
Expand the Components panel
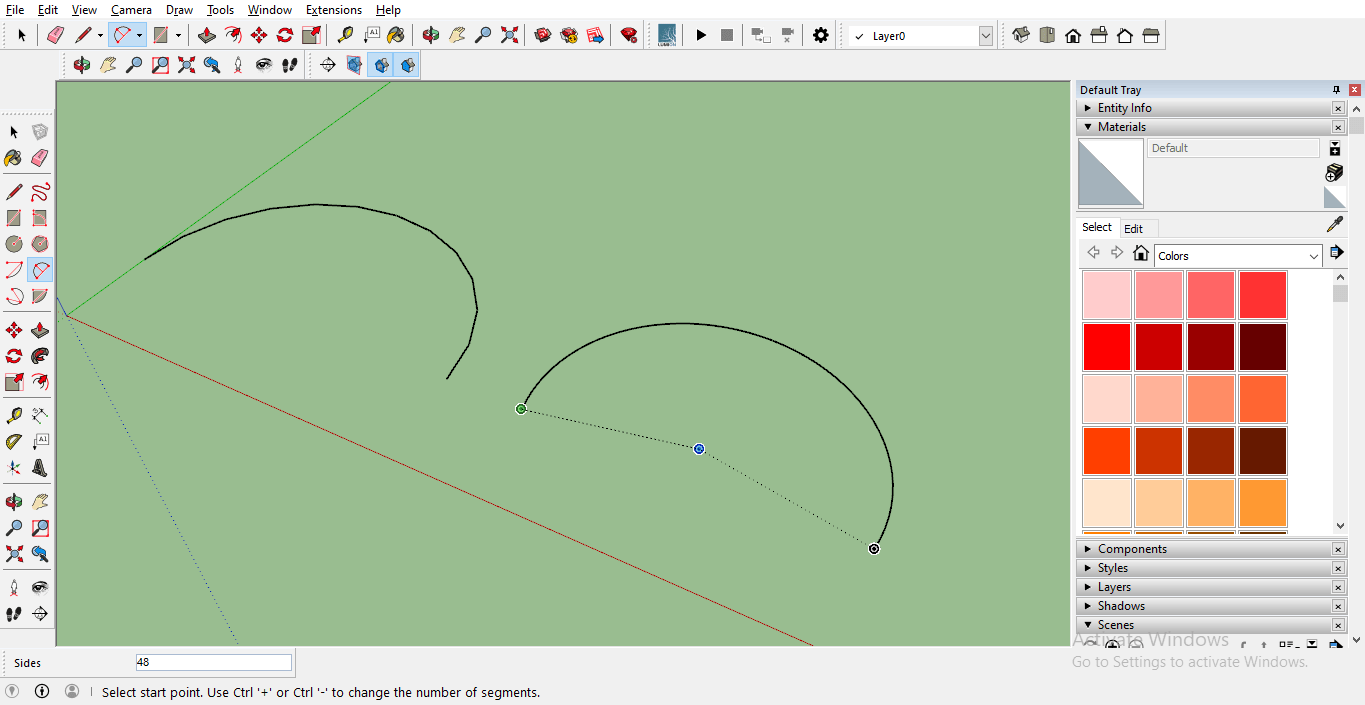coord(1132,549)
